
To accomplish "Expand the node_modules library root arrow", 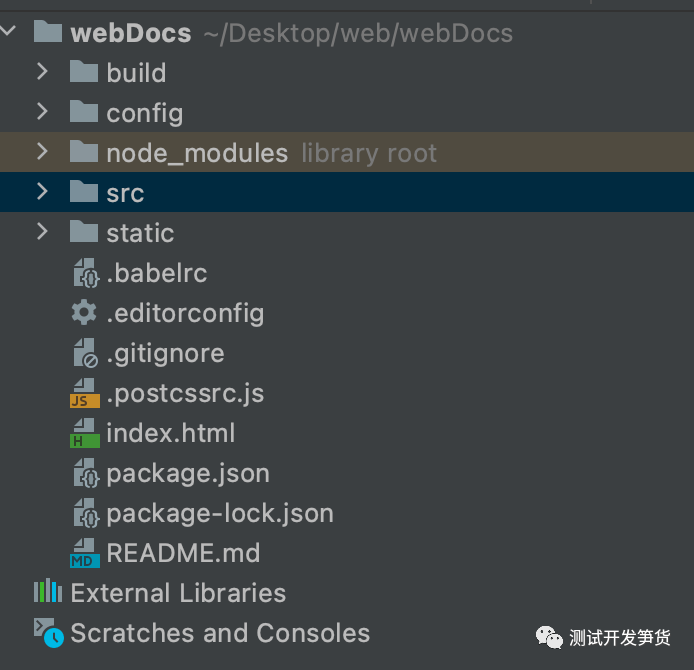I will (x=42, y=151).
